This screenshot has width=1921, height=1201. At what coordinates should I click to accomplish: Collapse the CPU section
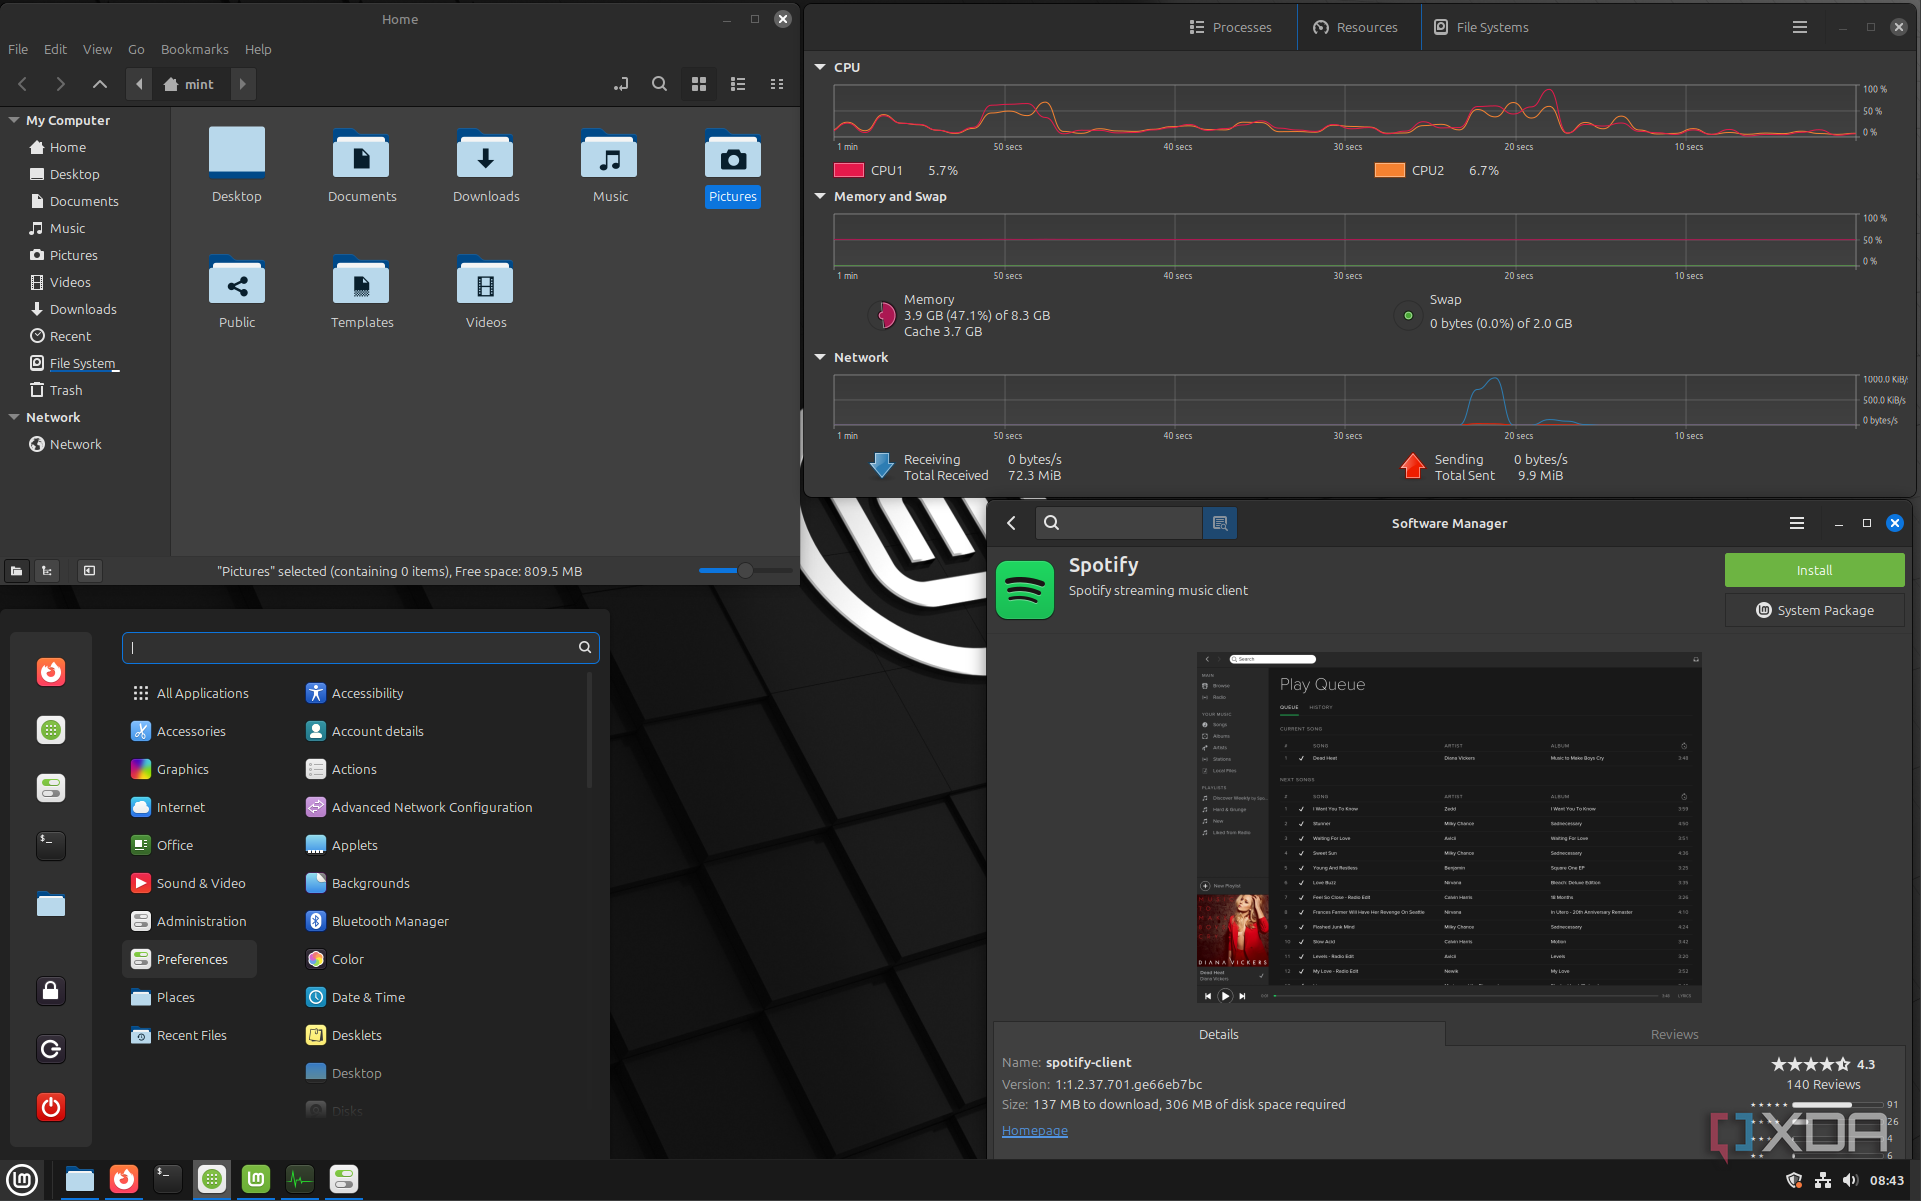coord(820,67)
